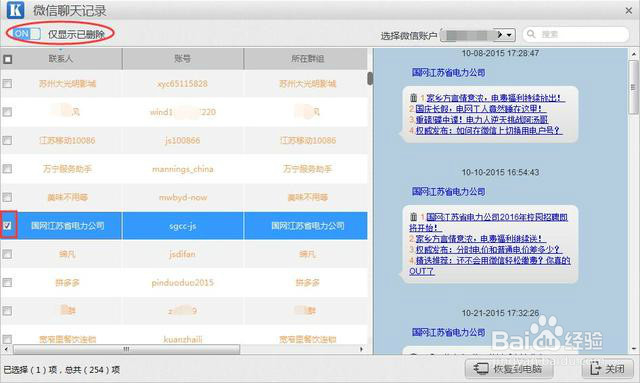Sort by the 账号 column header
Image resolution: width=640 pixels, height=383 pixels.
[x=182, y=59]
